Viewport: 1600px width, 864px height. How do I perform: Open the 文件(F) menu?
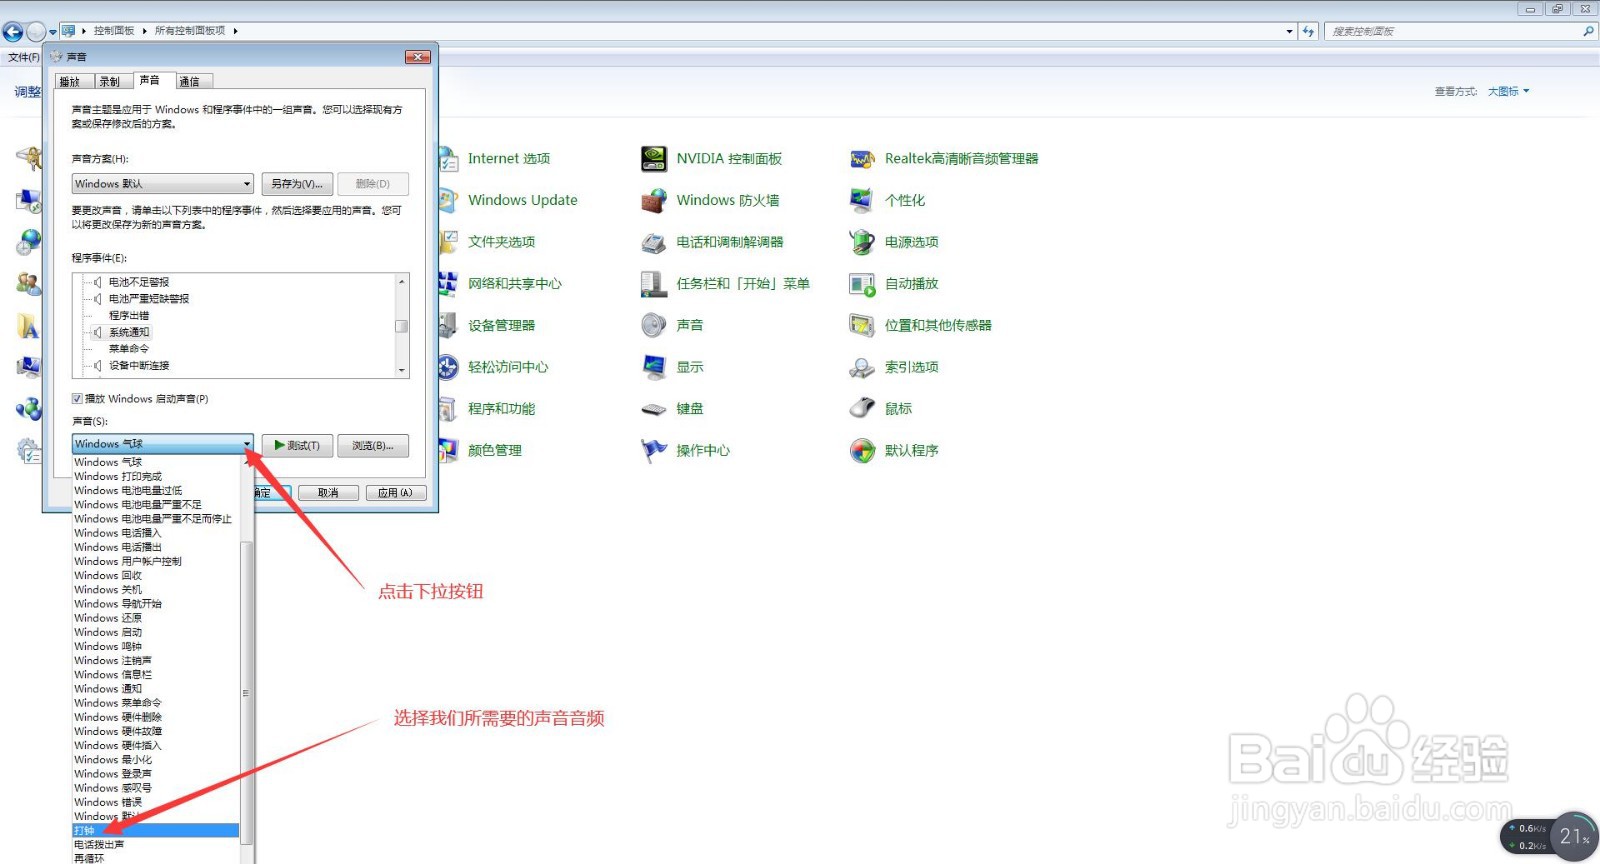pyautogui.click(x=23, y=58)
